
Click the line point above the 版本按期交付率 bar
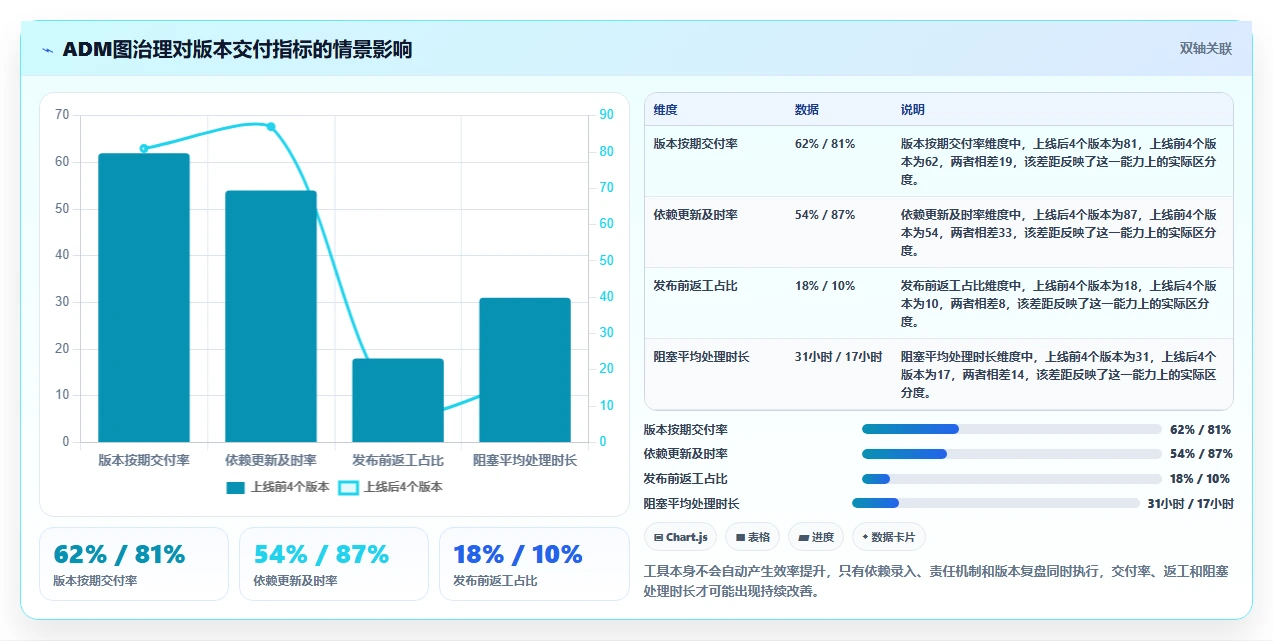click(x=144, y=148)
